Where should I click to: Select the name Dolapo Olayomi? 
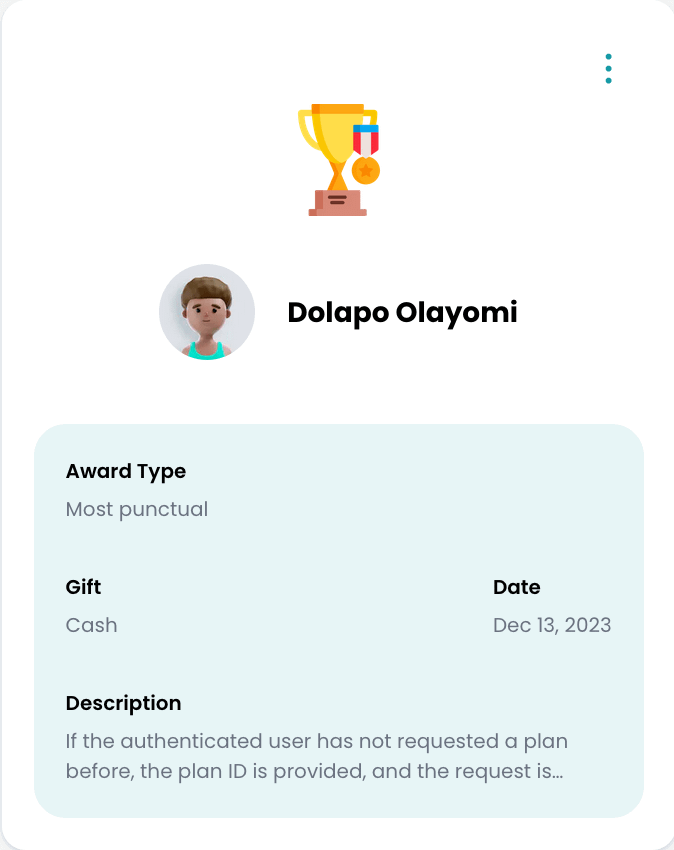pyautogui.click(x=402, y=312)
